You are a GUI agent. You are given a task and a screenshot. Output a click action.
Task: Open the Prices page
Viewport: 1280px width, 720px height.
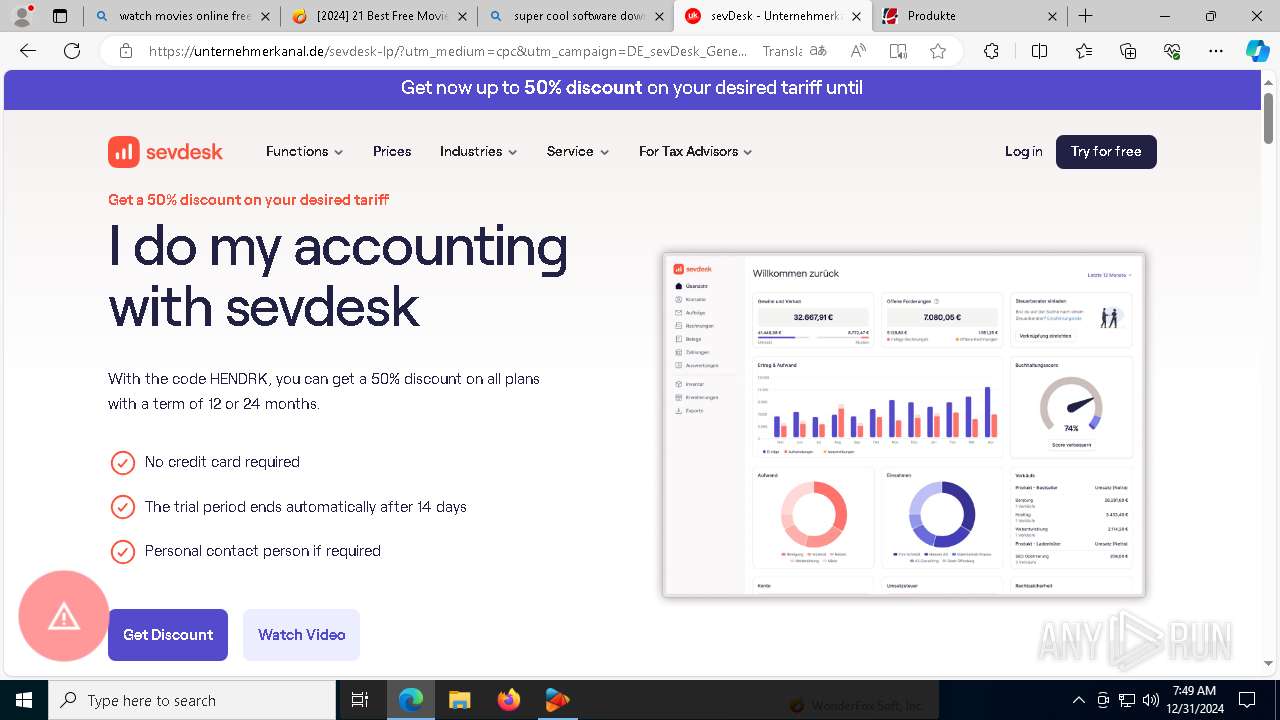pos(392,152)
